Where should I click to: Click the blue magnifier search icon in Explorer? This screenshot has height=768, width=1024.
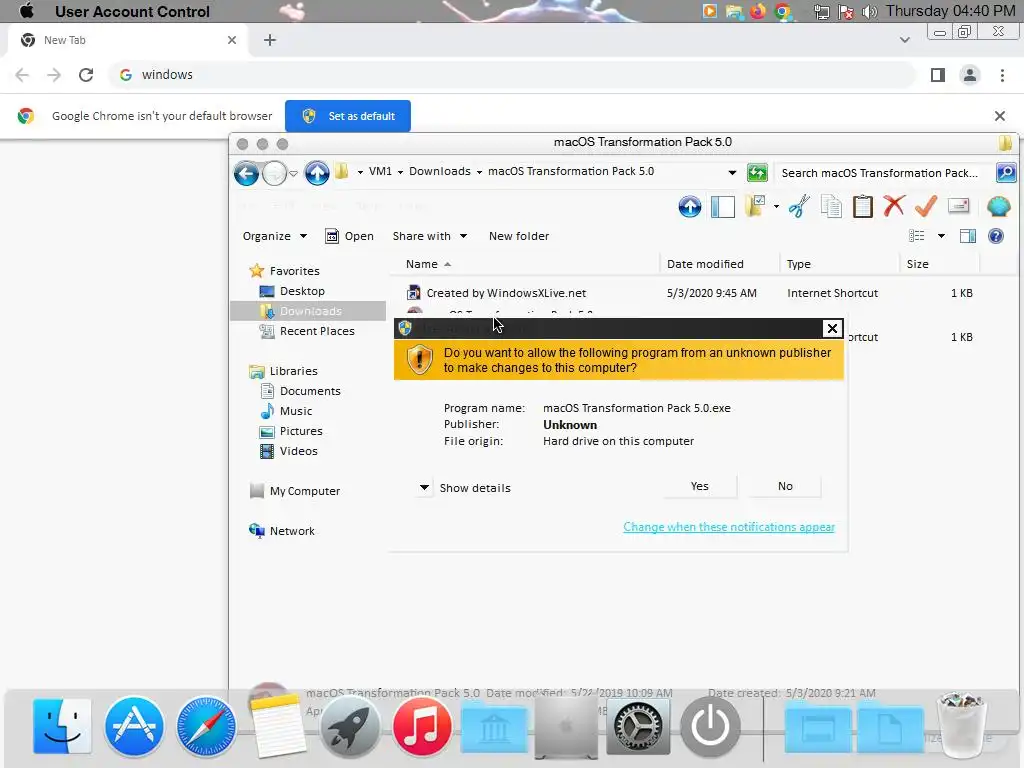pos(1006,173)
